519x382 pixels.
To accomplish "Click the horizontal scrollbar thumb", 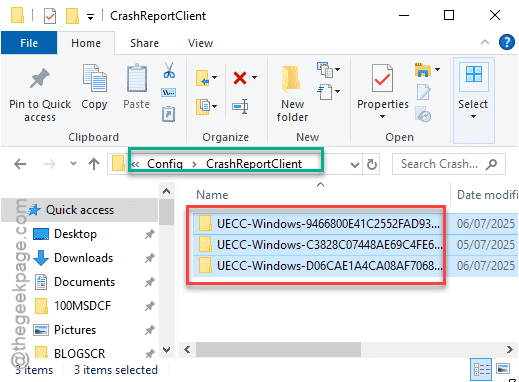I will click(278, 349).
